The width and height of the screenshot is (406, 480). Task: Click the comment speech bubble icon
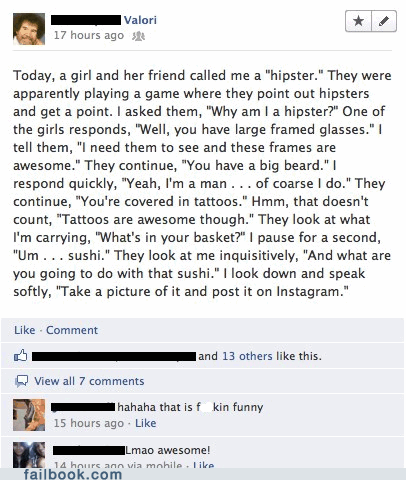pyautogui.click(x=22, y=381)
